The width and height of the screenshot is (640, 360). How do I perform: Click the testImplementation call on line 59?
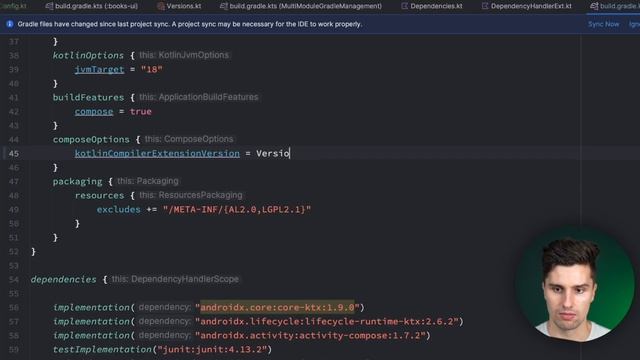[102, 349]
